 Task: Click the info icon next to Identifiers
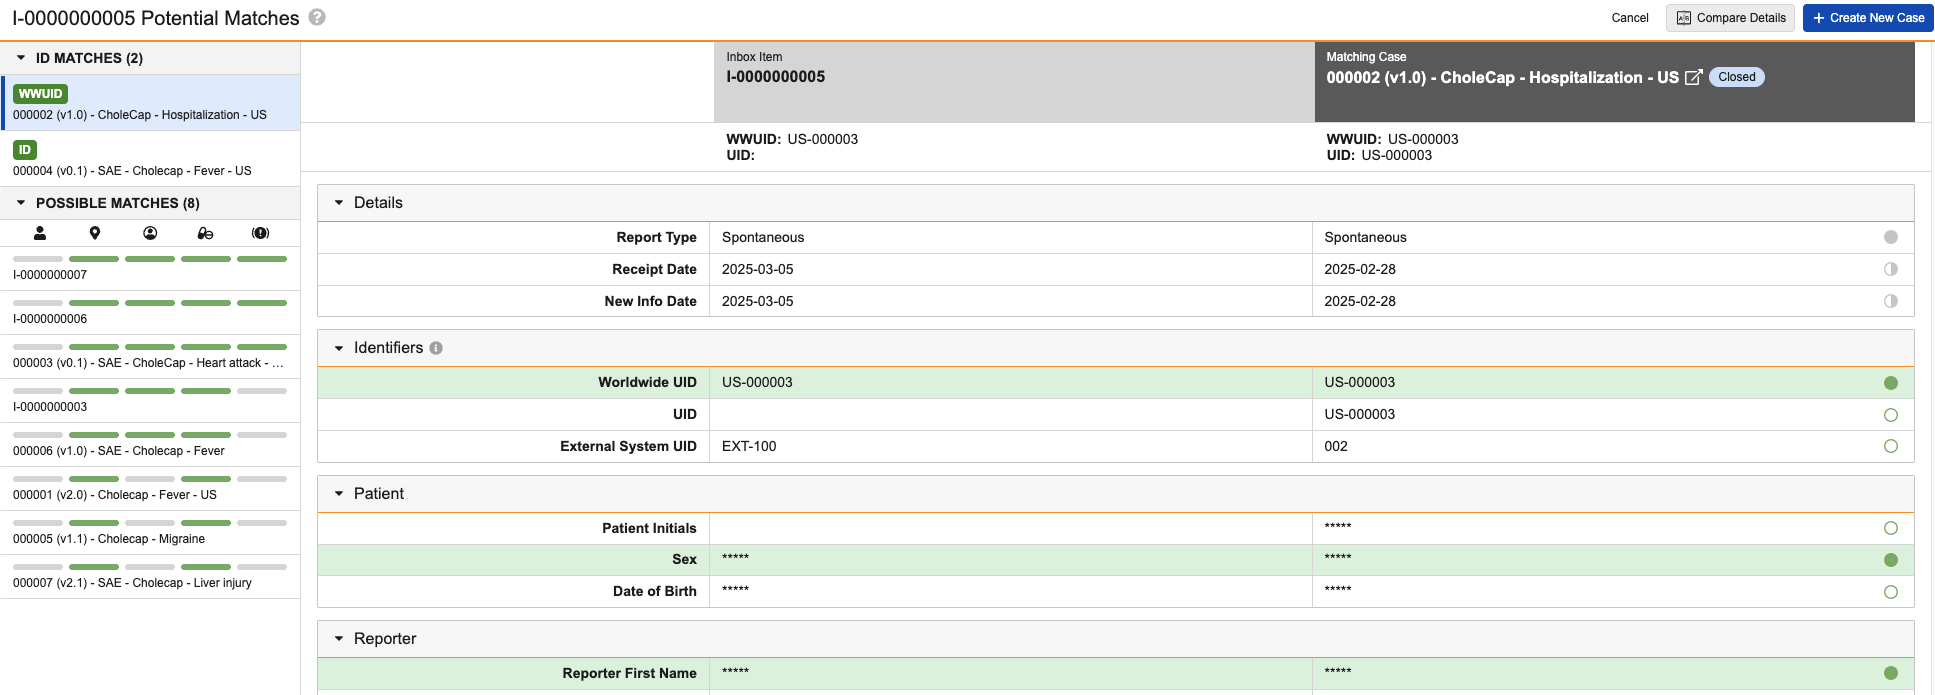click(436, 348)
